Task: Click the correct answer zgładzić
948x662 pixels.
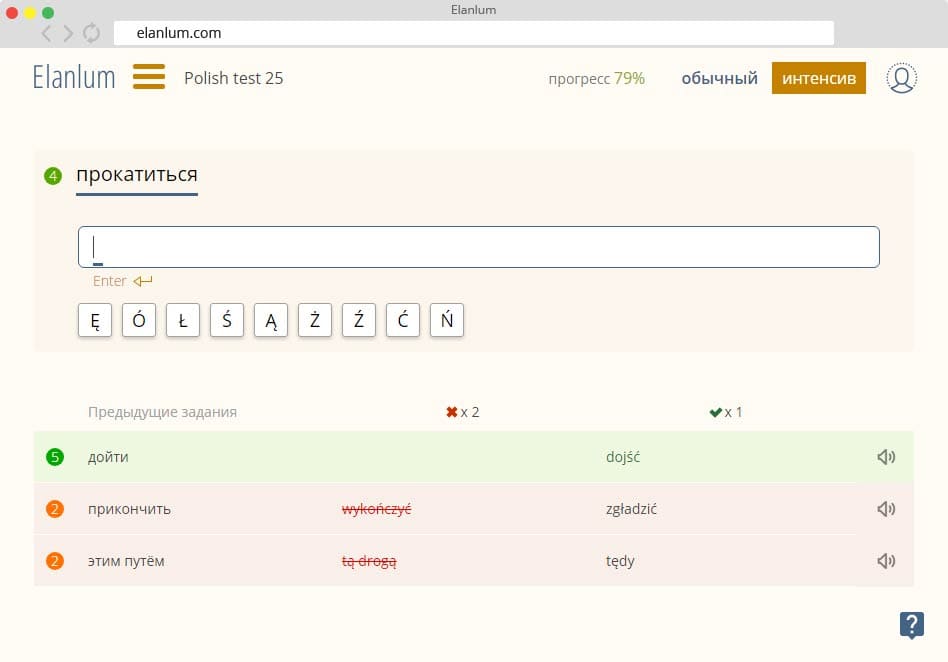Action: click(x=631, y=509)
